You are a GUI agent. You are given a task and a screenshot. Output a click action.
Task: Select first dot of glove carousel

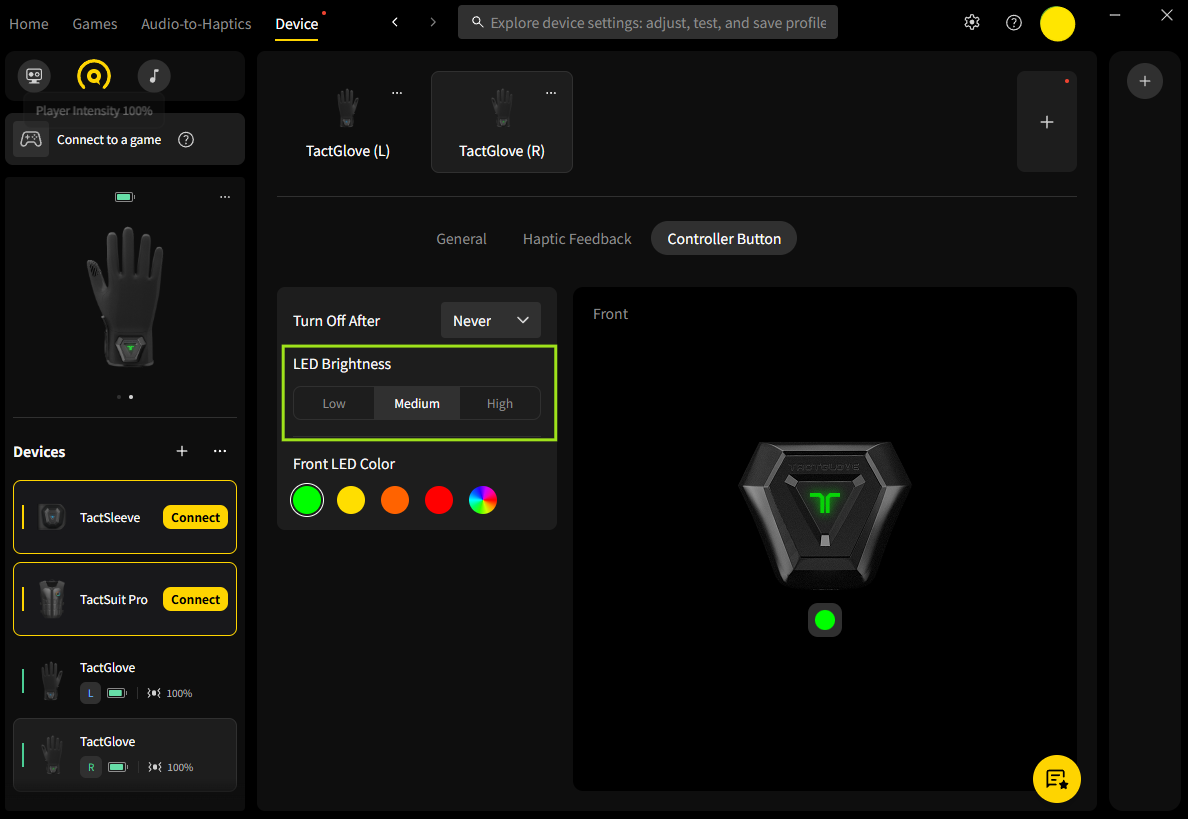point(119,397)
